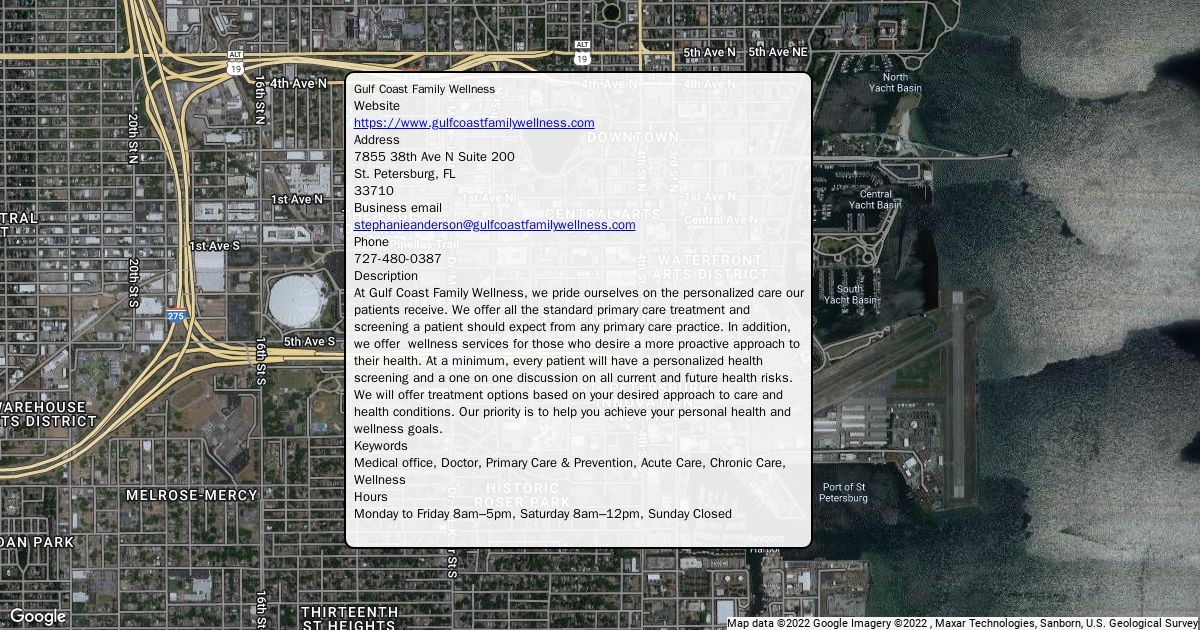Open the gulfcoastfamilywellness.com website link
The height and width of the screenshot is (630, 1200).
click(474, 123)
